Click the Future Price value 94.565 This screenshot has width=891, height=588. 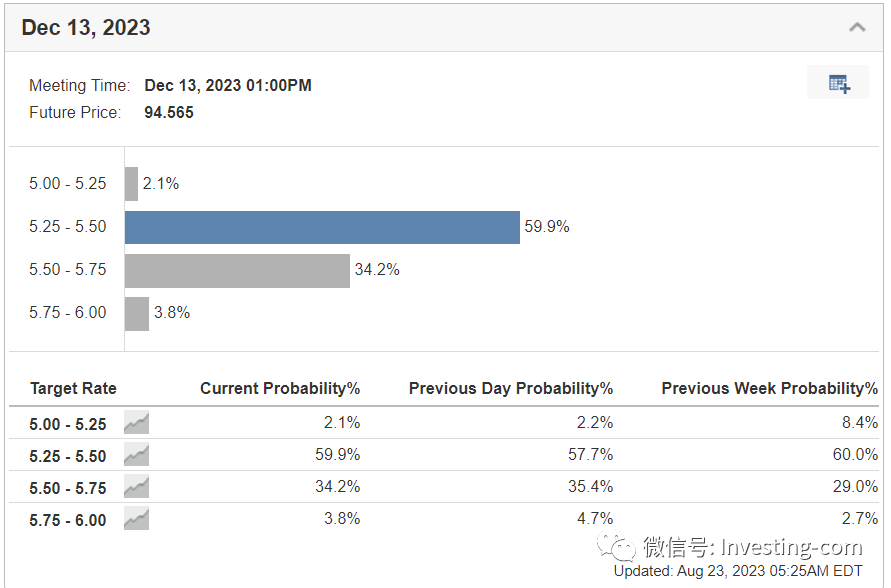pos(169,112)
